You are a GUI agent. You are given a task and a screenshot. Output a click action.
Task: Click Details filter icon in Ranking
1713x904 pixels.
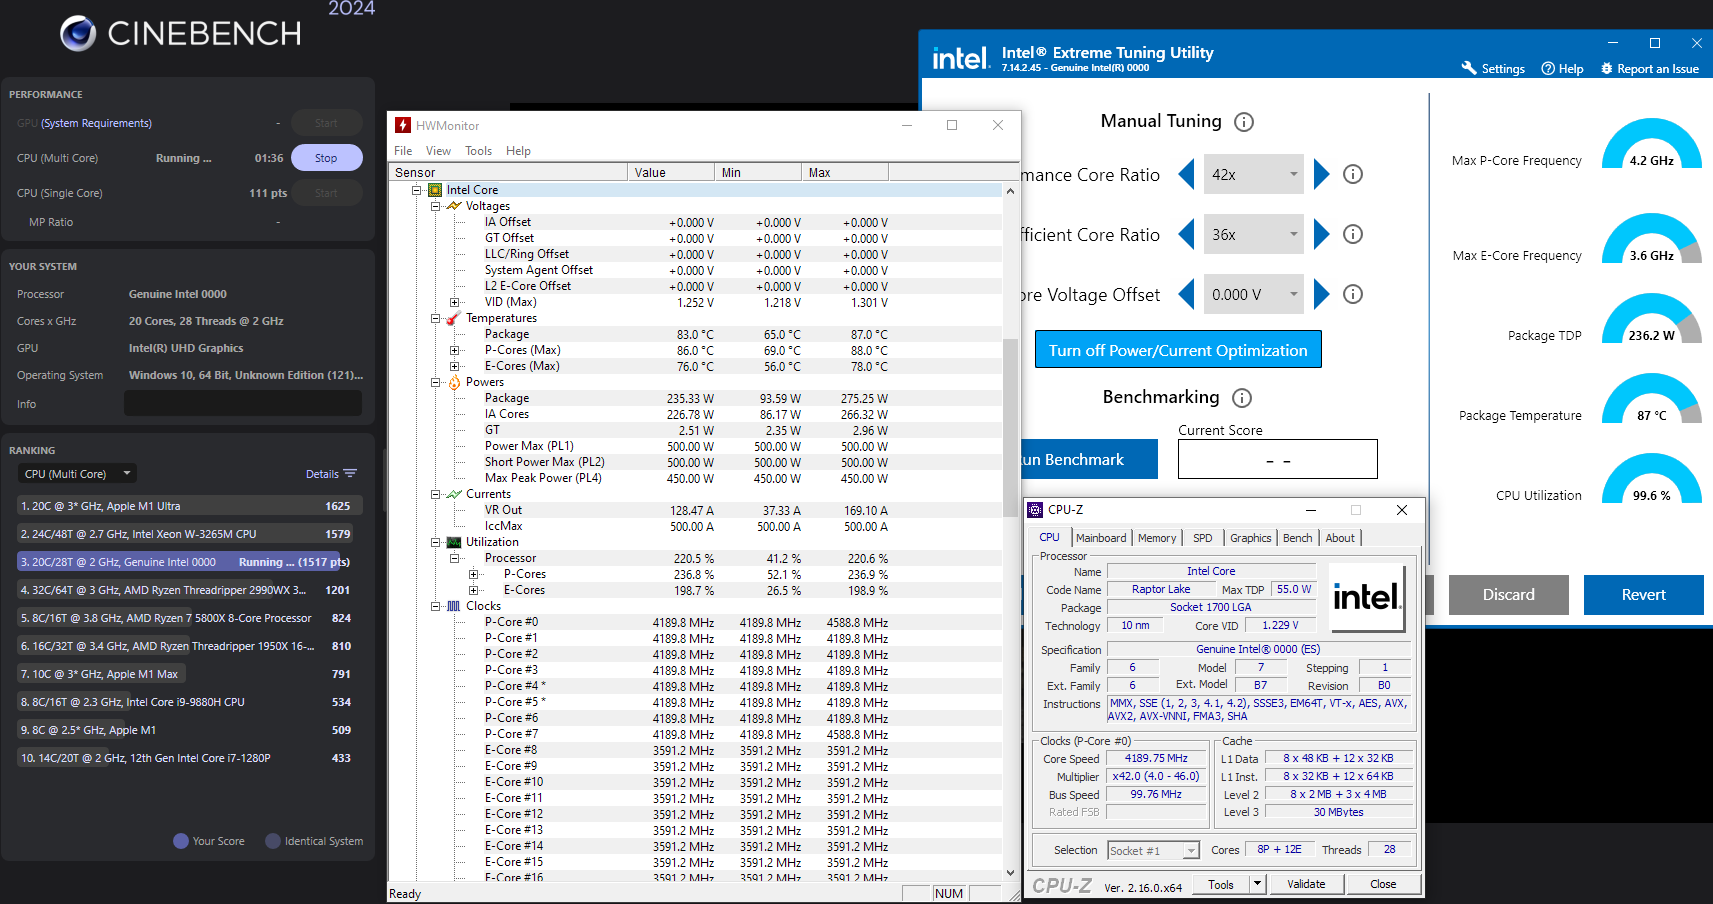pyautogui.click(x=350, y=474)
